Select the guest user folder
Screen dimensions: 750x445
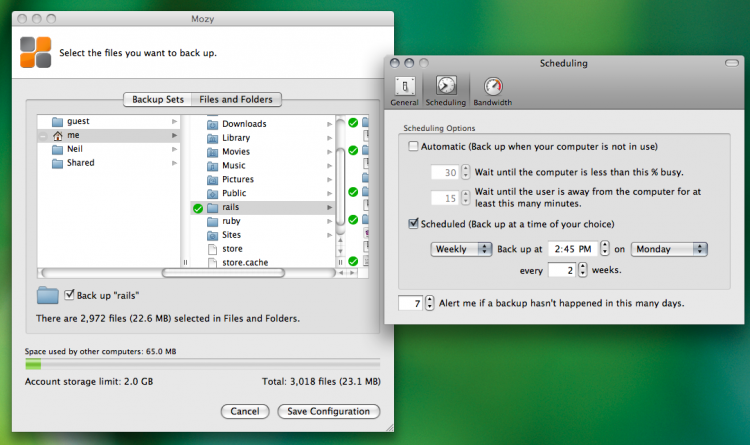pyautogui.click(x=108, y=122)
